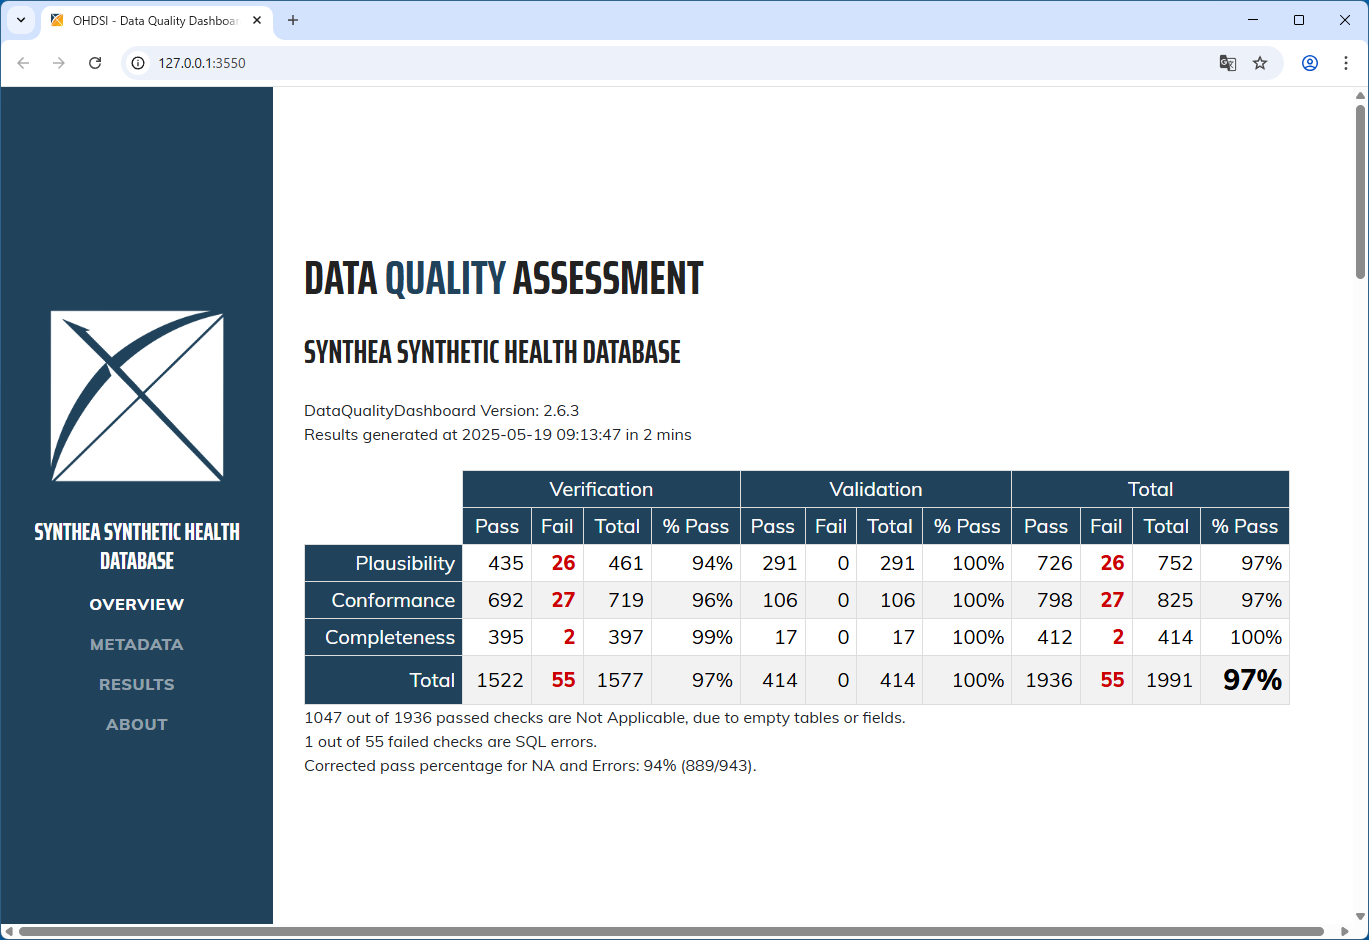Go to Overview in sidebar
Image resolution: width=1369 pixels, height=940 pixels.
[137, 604]
